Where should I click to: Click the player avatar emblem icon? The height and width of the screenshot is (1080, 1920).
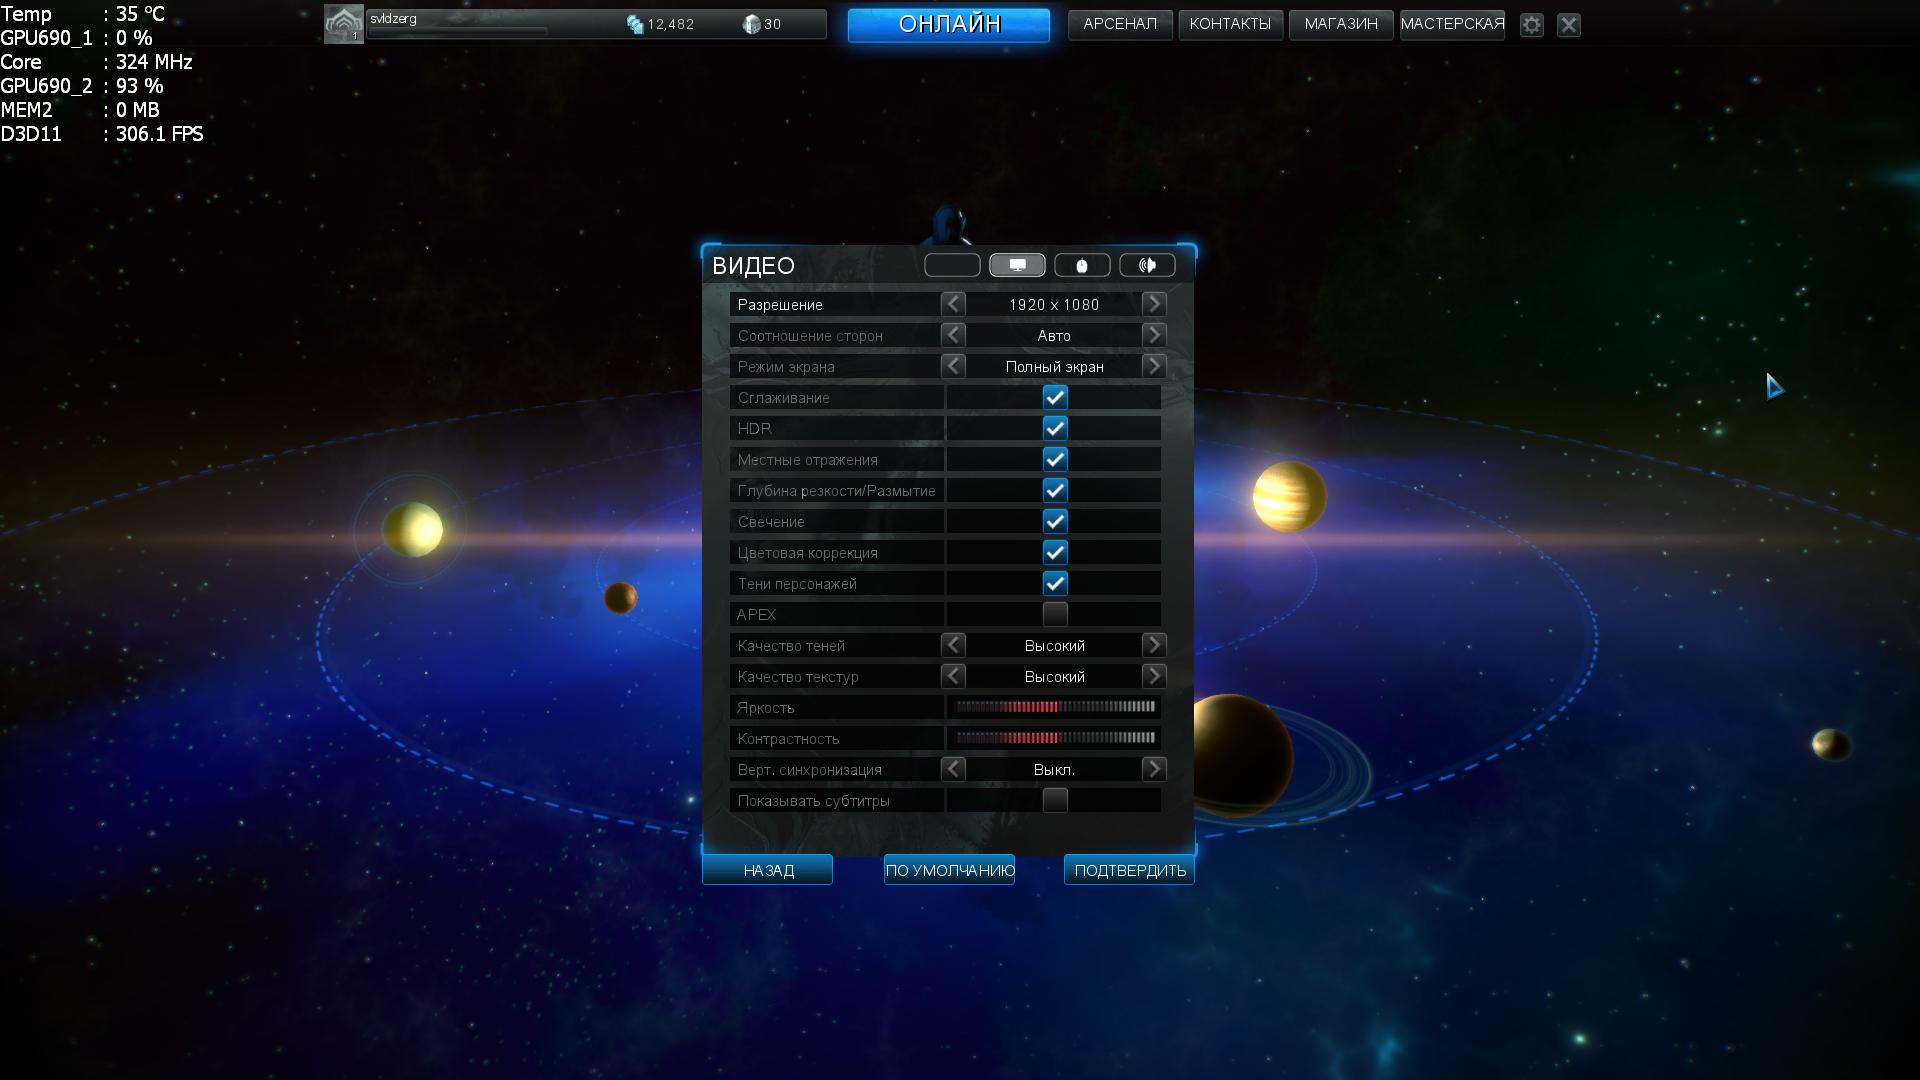pos(343,25)
